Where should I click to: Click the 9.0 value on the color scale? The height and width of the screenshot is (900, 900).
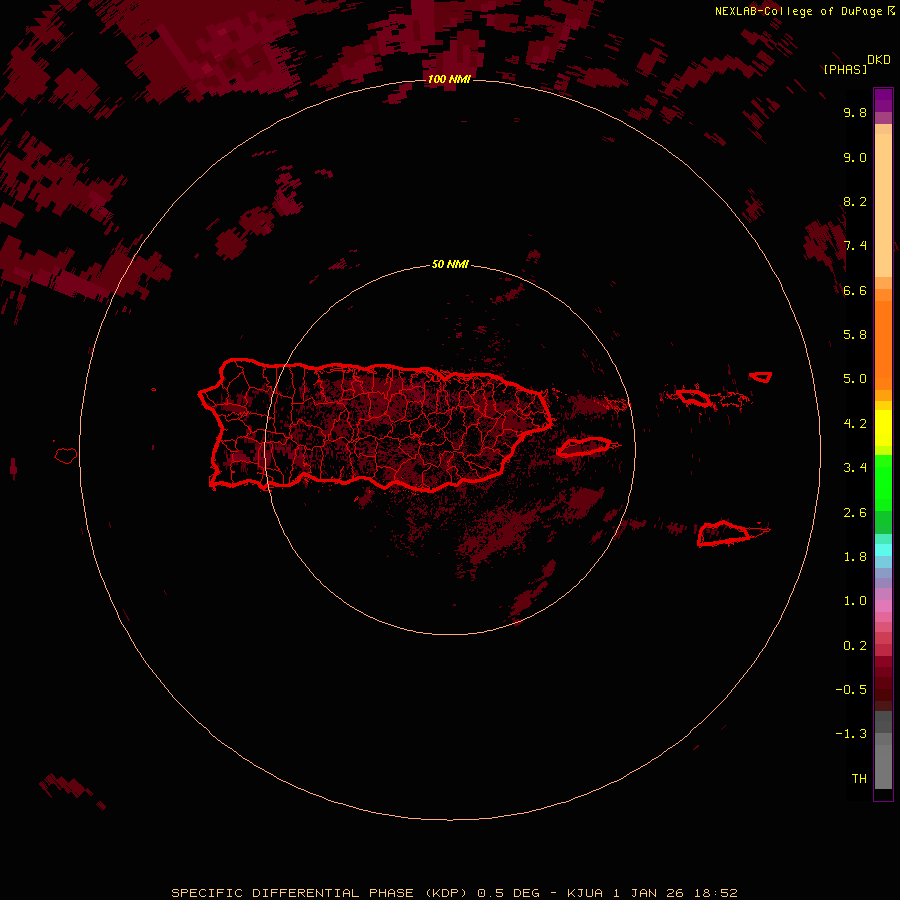(x=855, y=157)
